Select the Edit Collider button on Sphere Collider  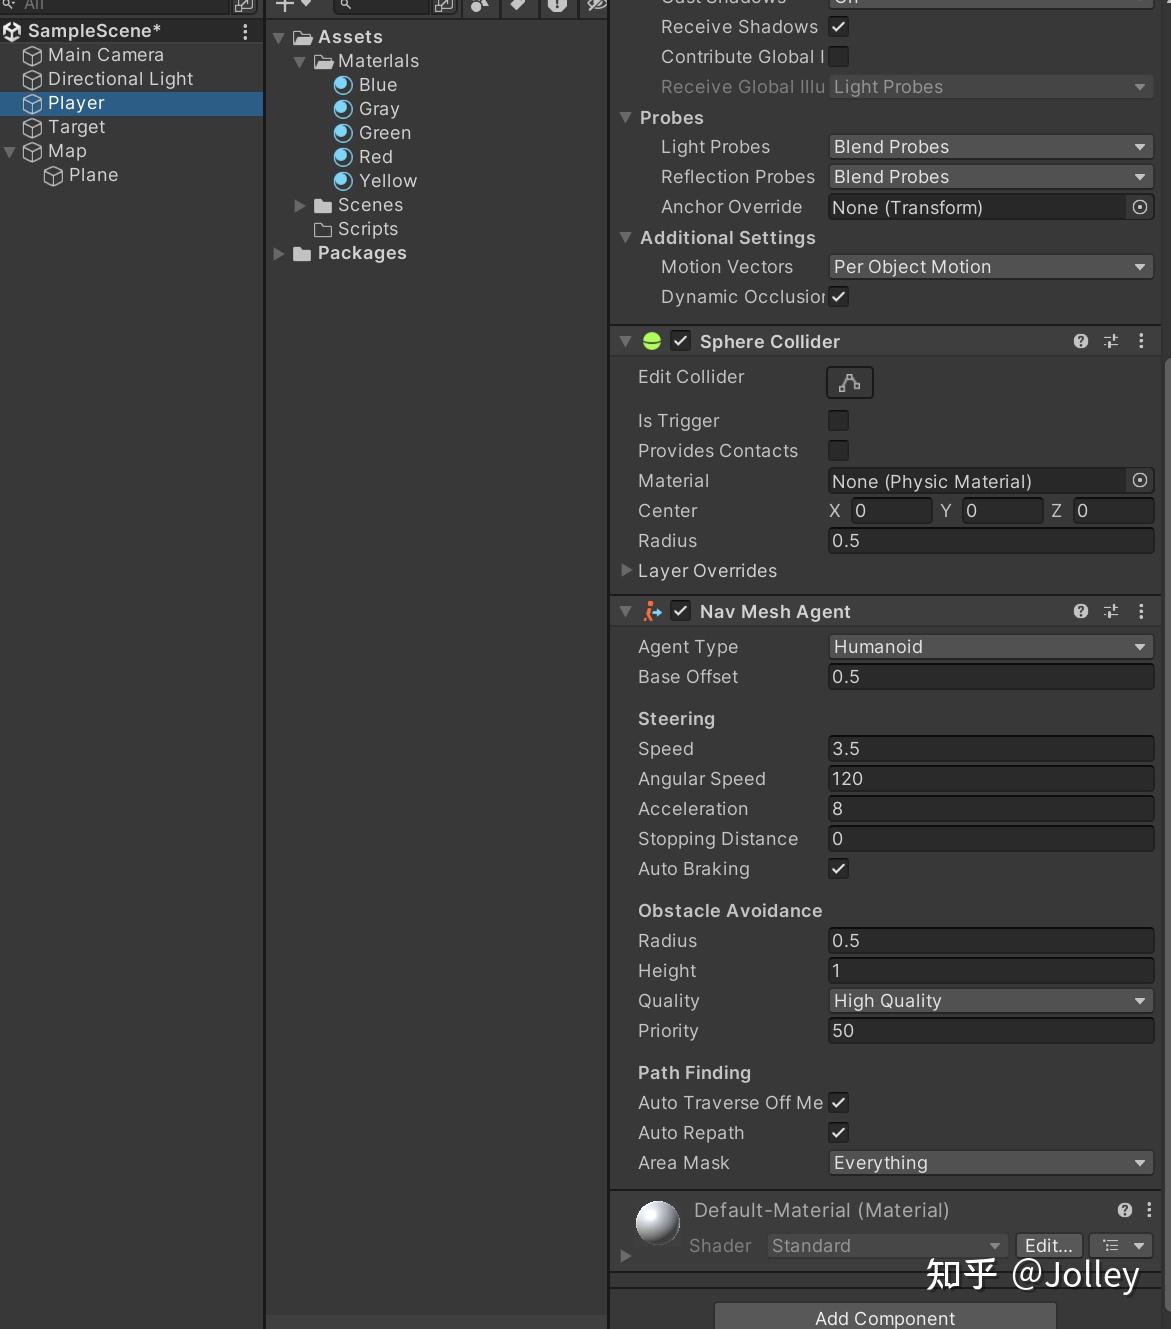pos(848,382)
